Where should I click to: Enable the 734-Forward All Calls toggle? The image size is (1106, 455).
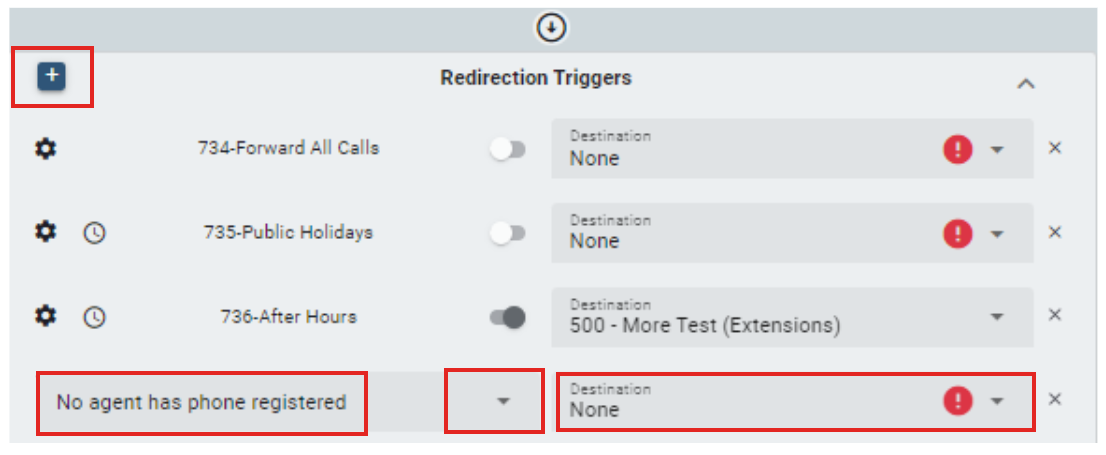click(508, 149)
